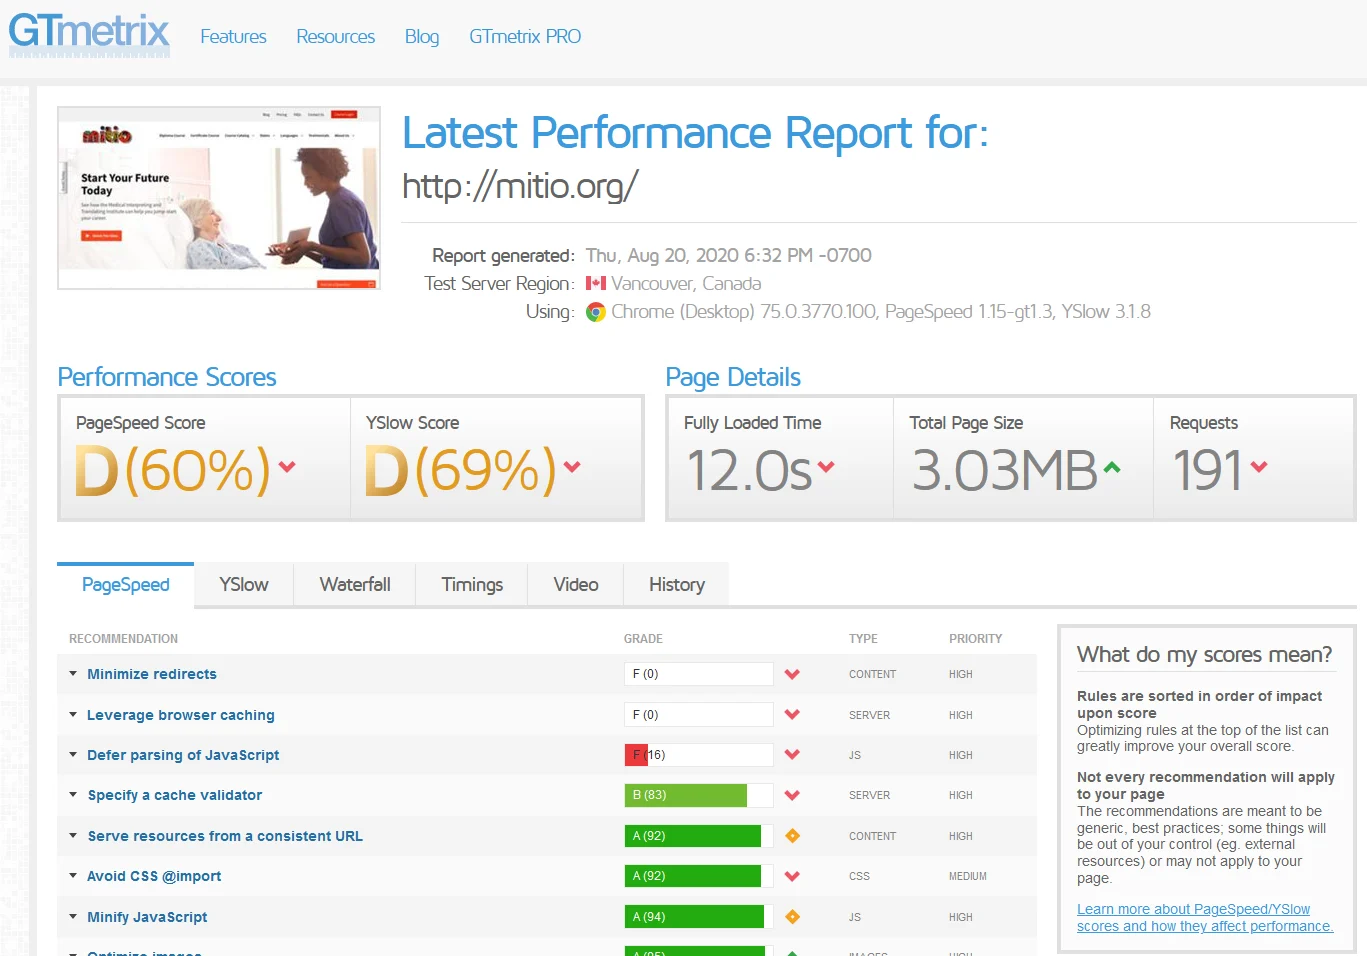Click the red trend arrow on Minimize redirects row
Viewport: 1367px width, 956px height.
[x=792, y=675]
